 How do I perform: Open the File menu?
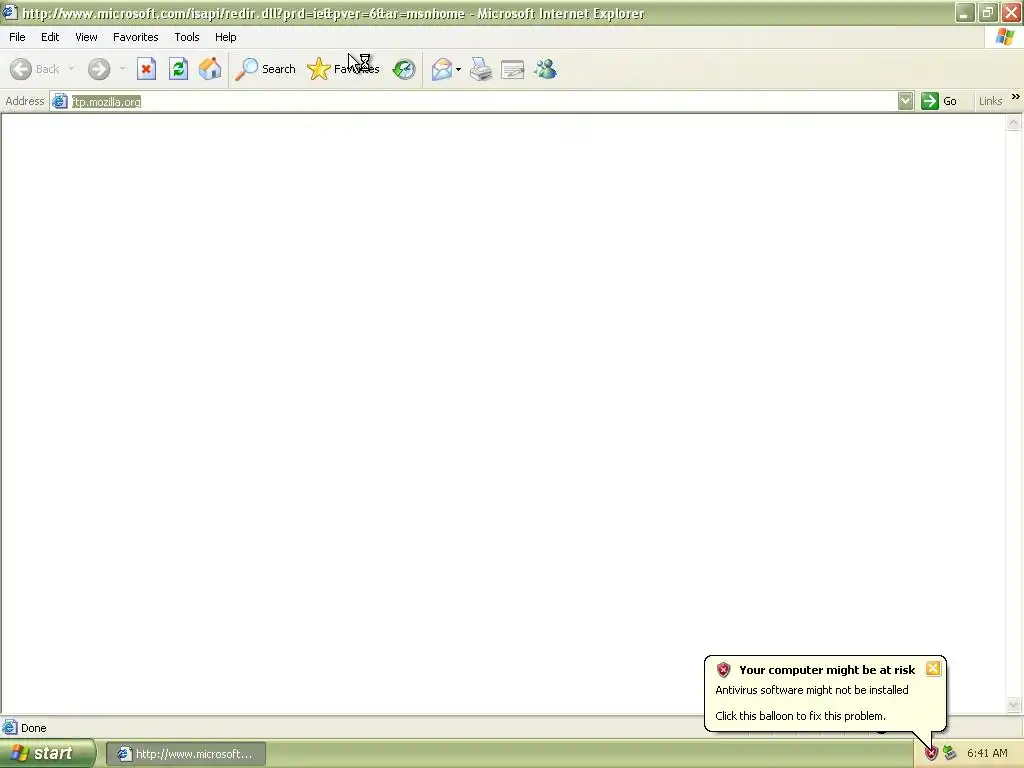point(17,37)
